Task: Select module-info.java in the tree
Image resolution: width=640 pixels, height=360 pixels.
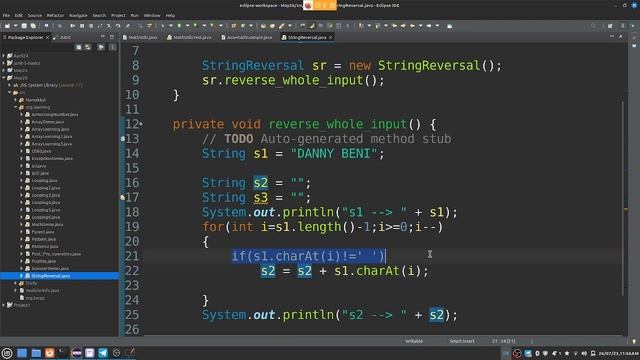Action: click(42, 291)
